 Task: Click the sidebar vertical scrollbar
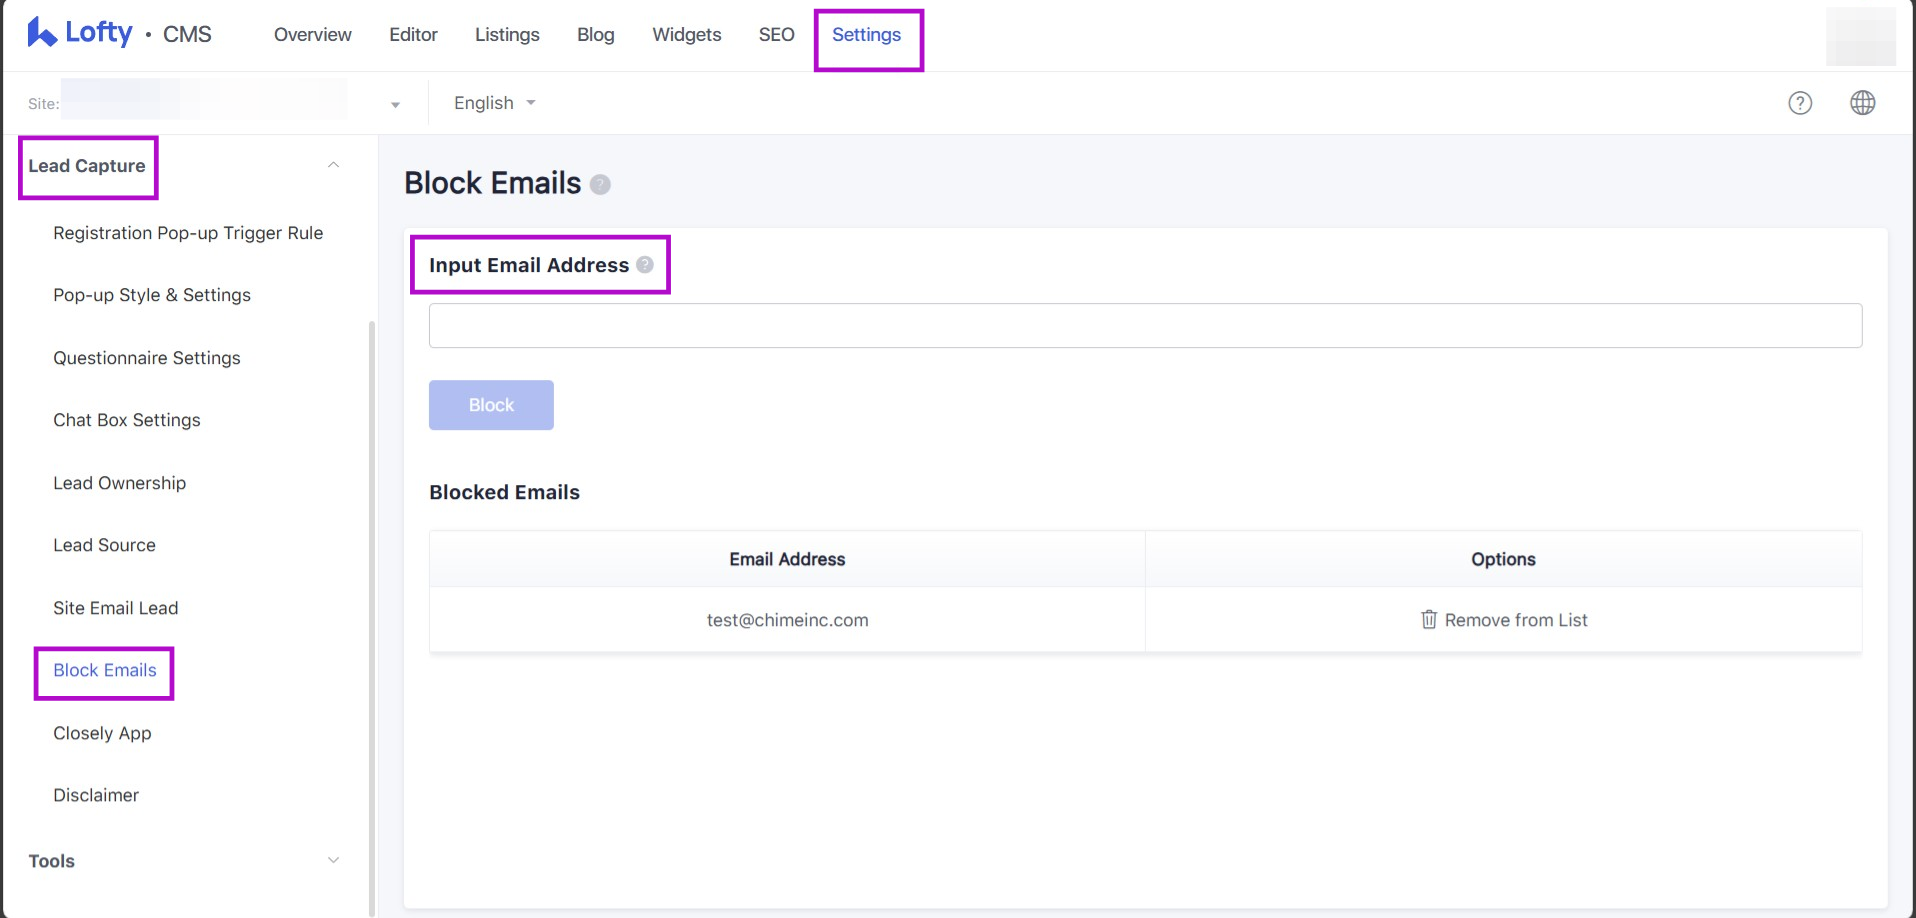(x=372, y=600)
